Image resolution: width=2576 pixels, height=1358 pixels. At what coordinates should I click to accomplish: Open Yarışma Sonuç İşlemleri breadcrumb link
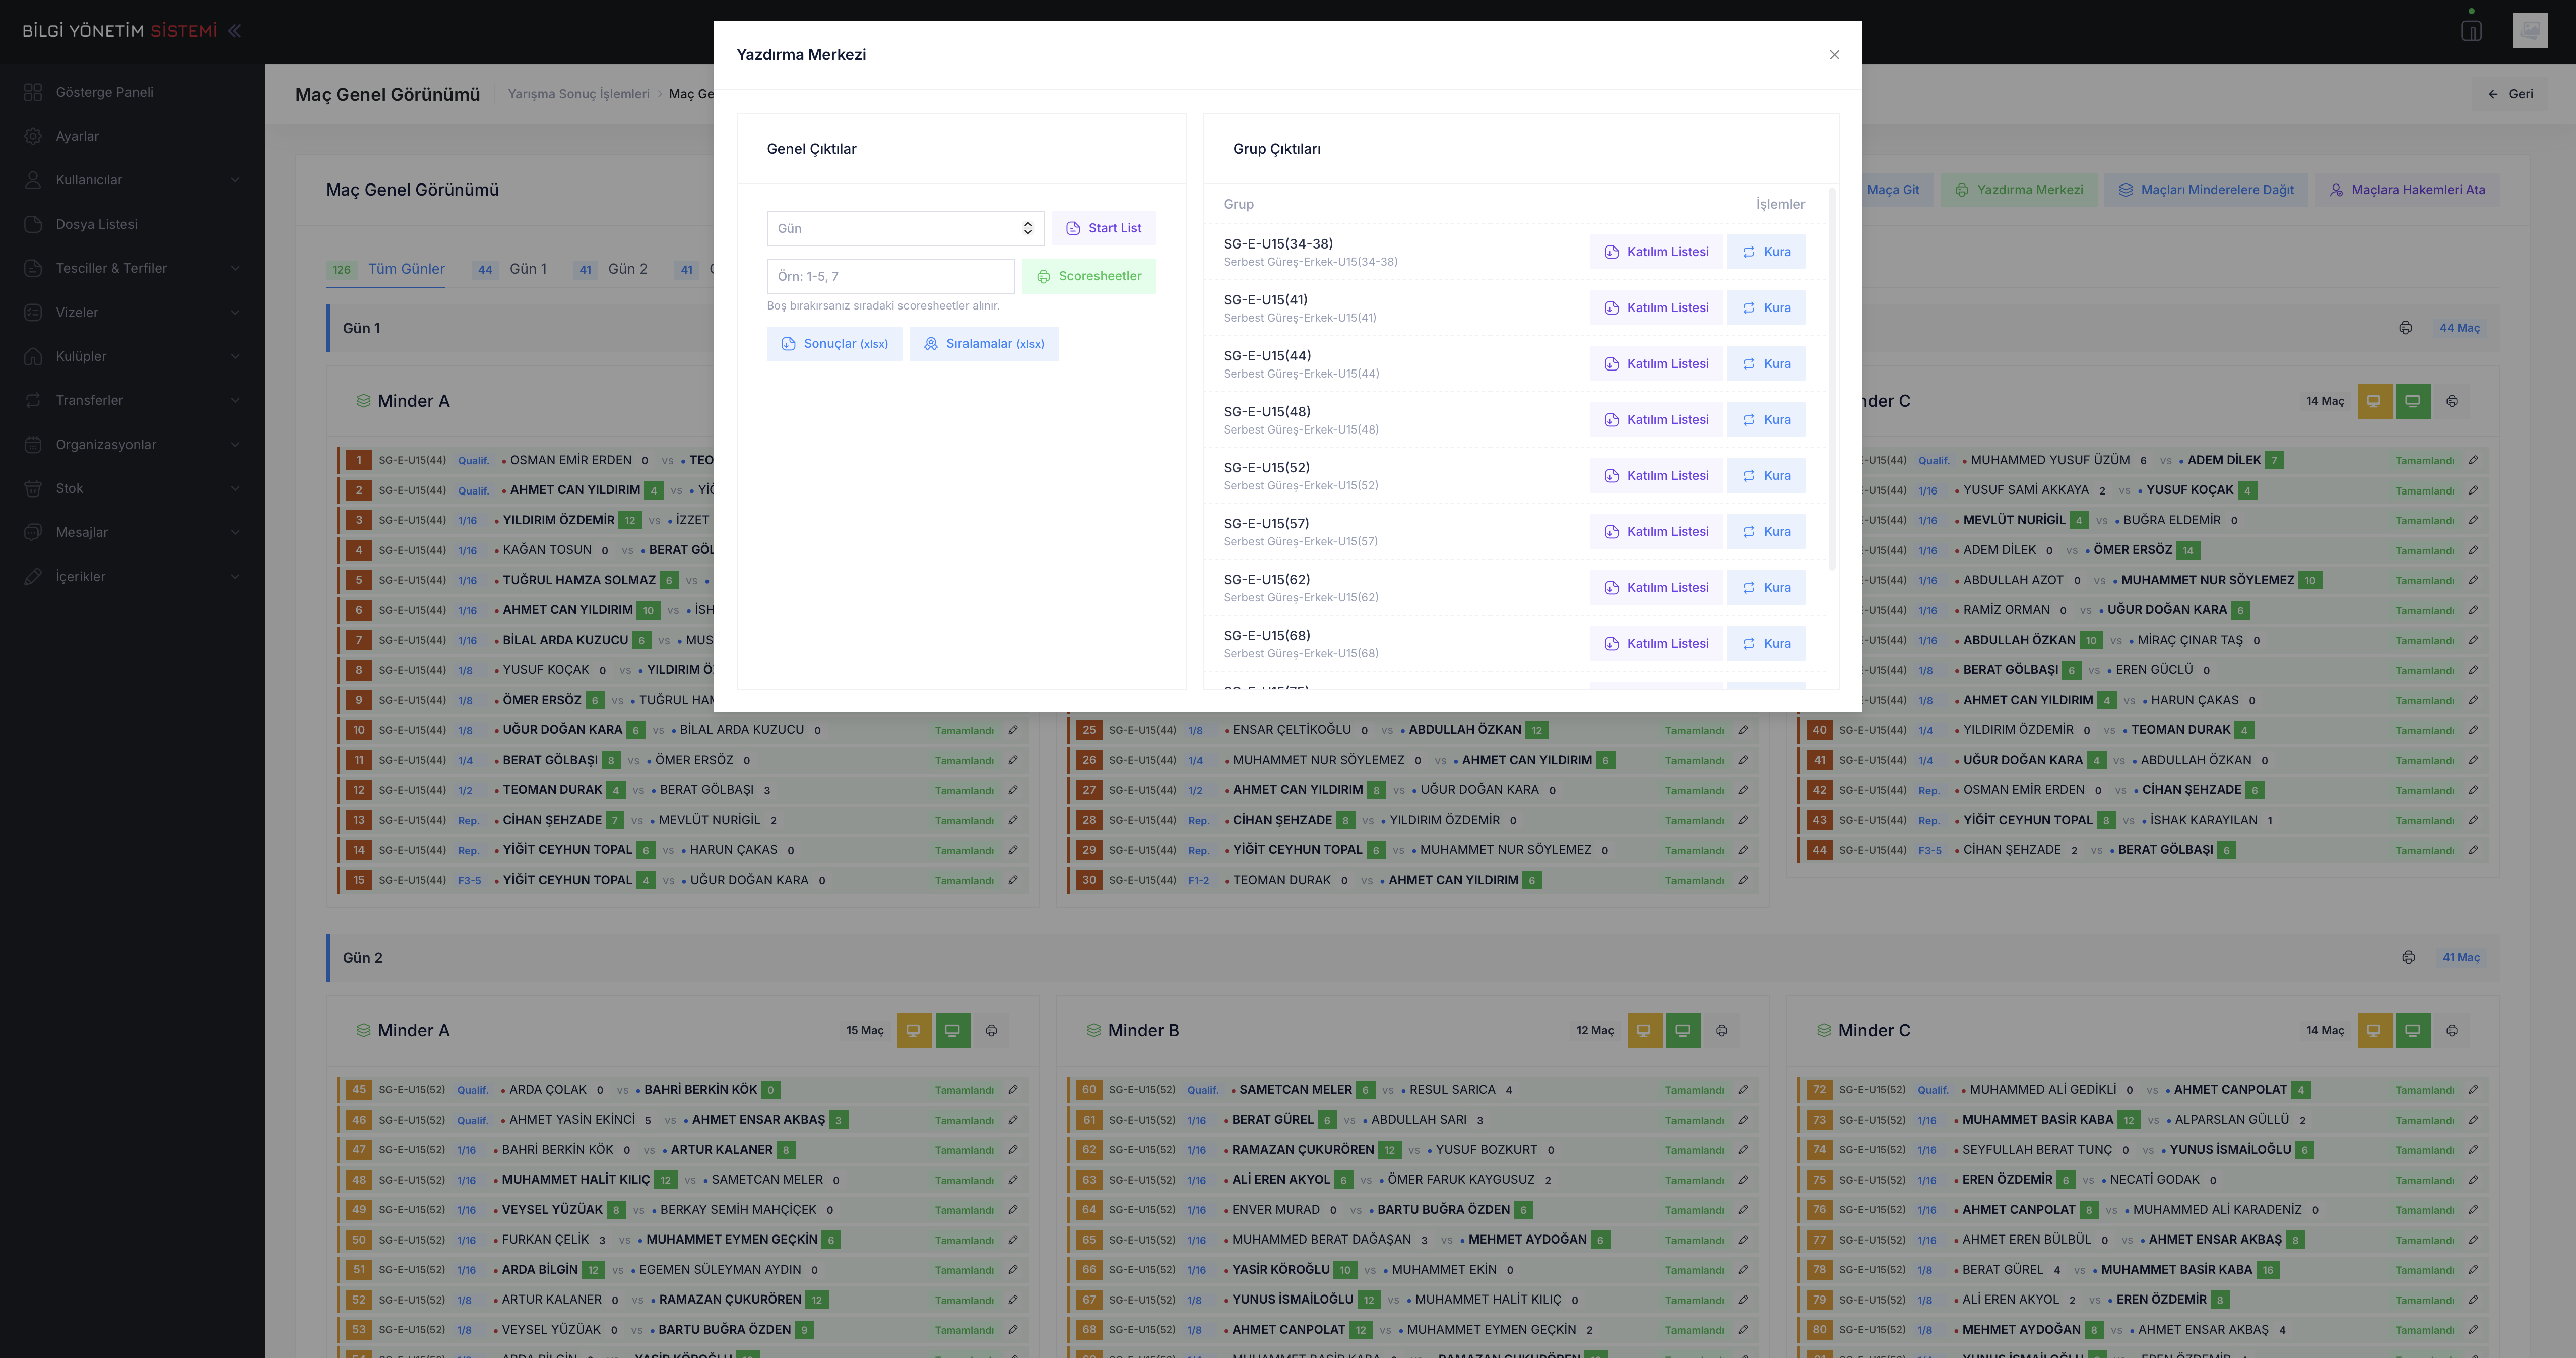578,94
